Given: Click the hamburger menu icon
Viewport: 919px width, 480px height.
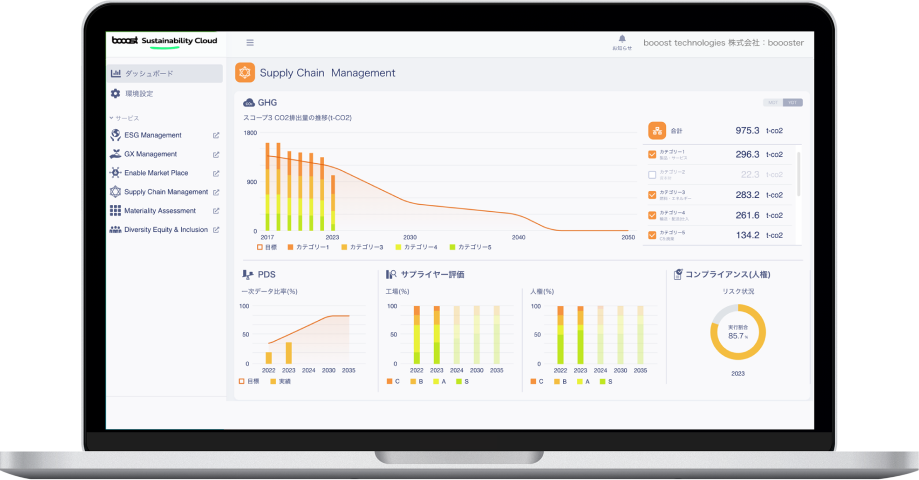Looking at the screenshot, I should [250, 43].
